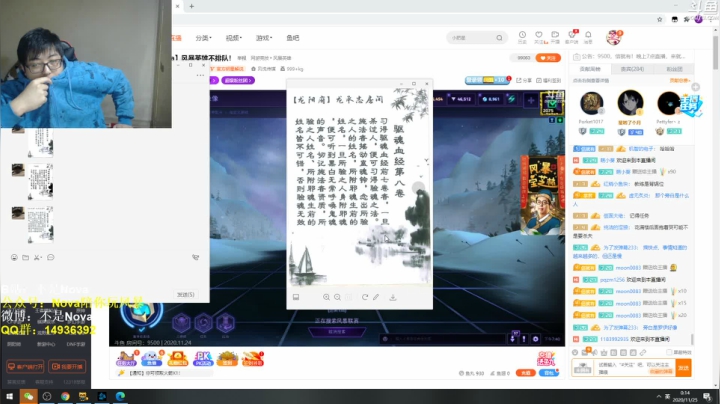The image size is (720, 404).
Task: Open Microsoft Edge from the Windows taskbar
Action: 120,396
